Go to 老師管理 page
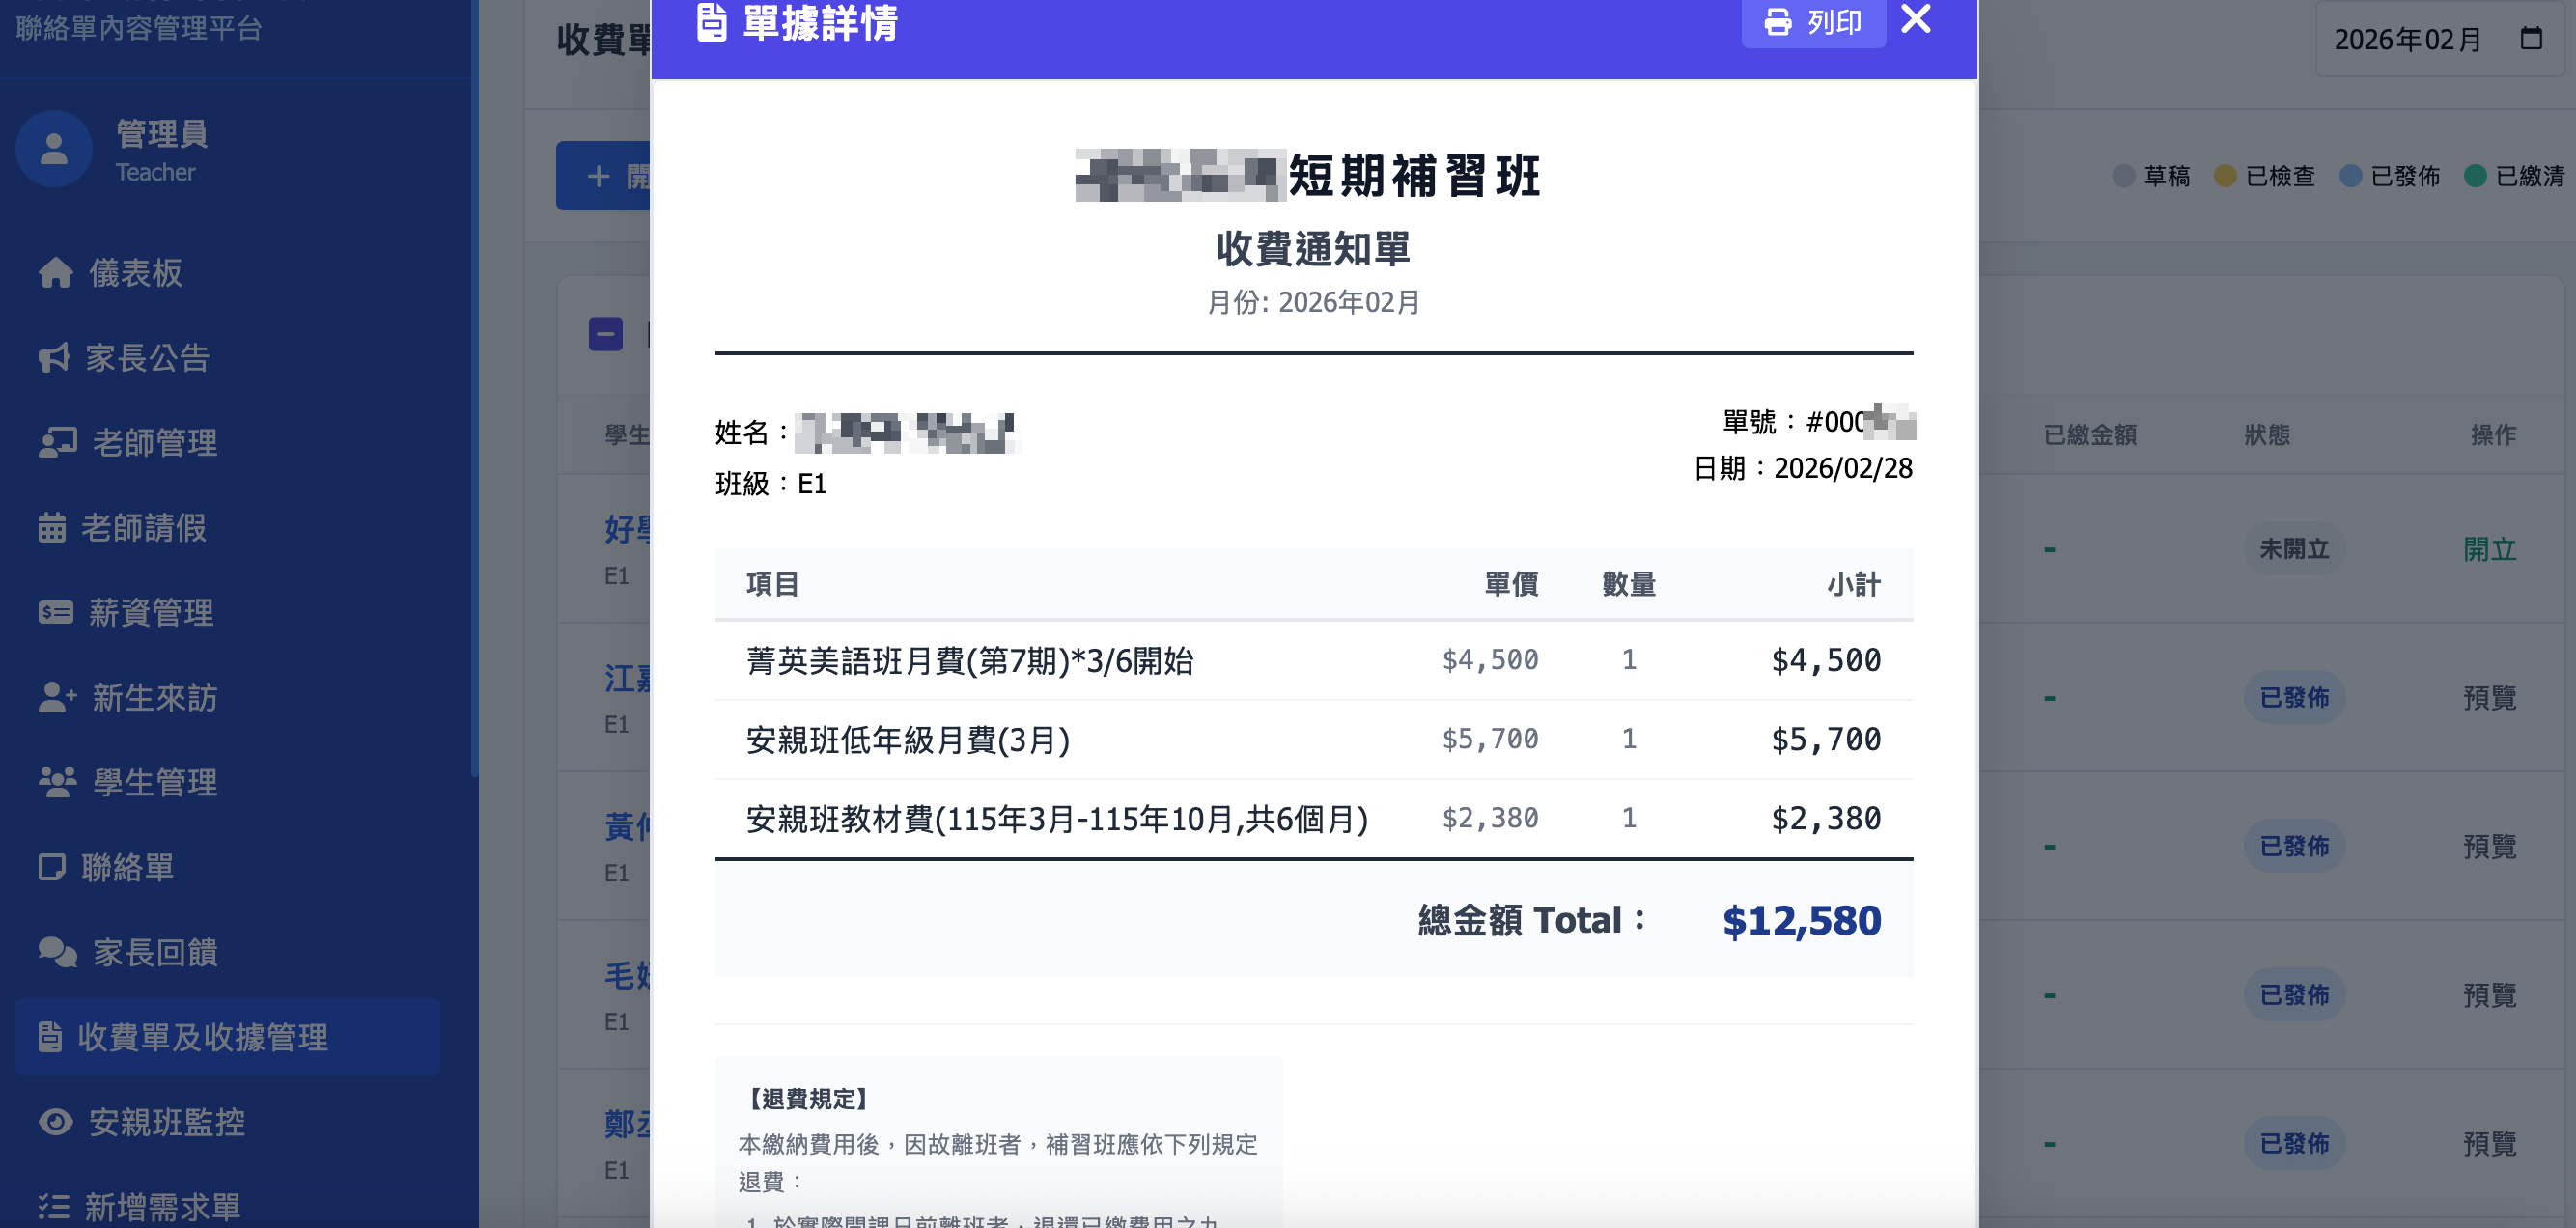Viewport: 2576px width, 1228px height. (228, 442)
